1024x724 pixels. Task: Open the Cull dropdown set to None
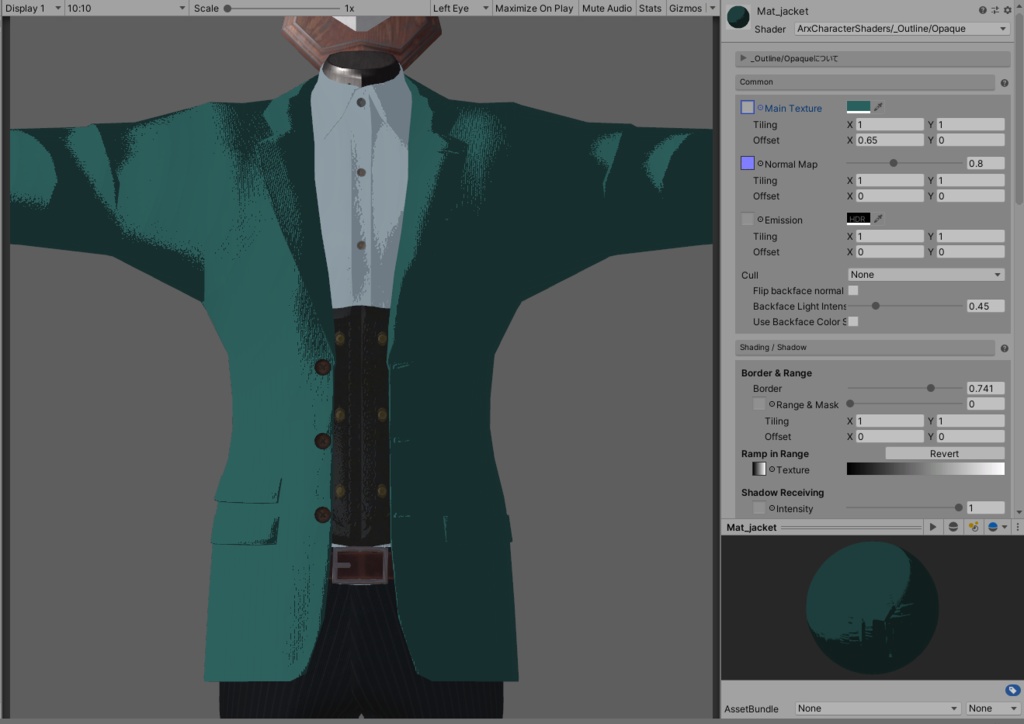(x=925, y=274)
